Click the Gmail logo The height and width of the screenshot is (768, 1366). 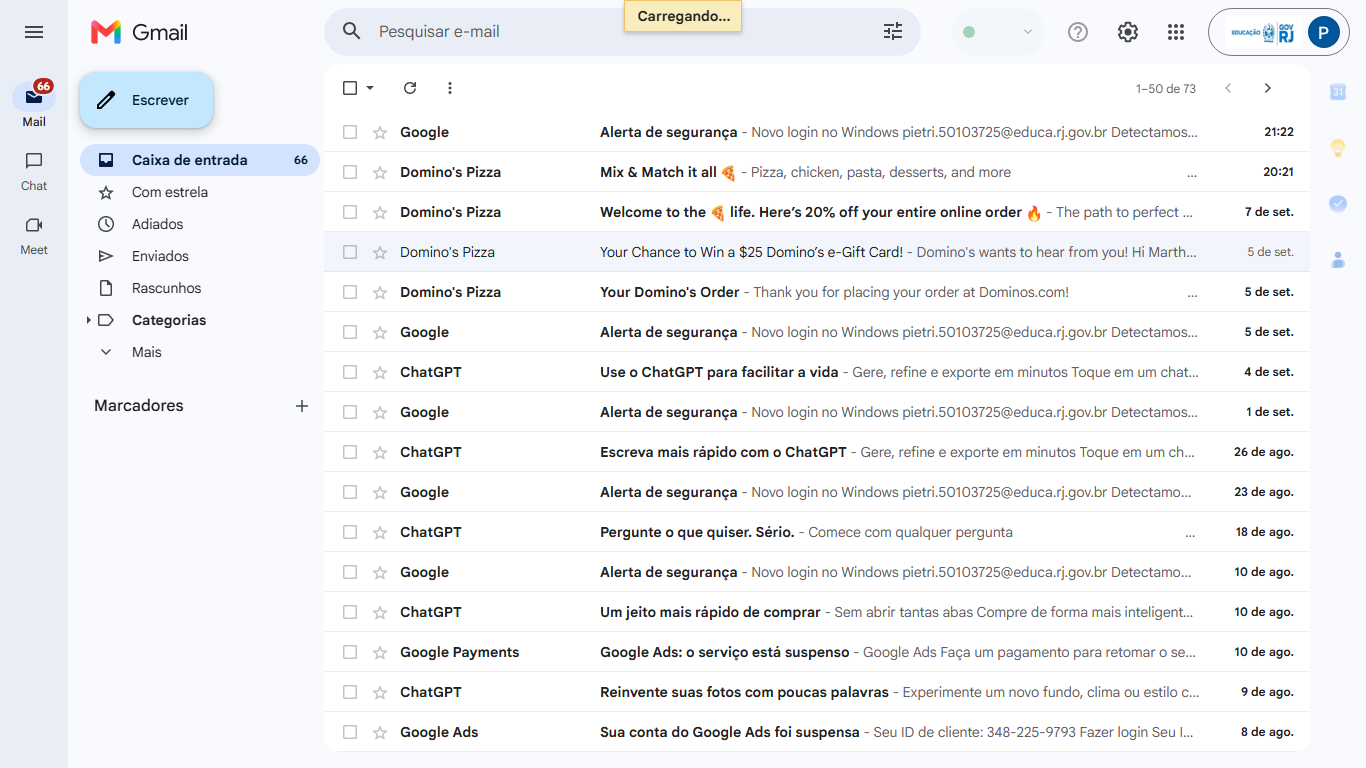coord(139,32)
